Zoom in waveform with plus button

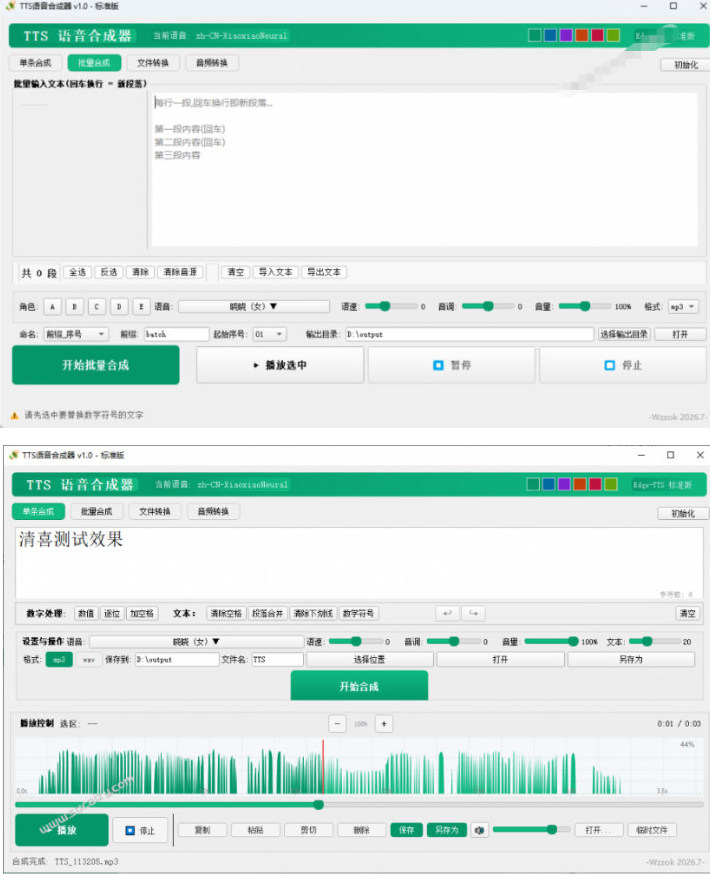[384, 723]
